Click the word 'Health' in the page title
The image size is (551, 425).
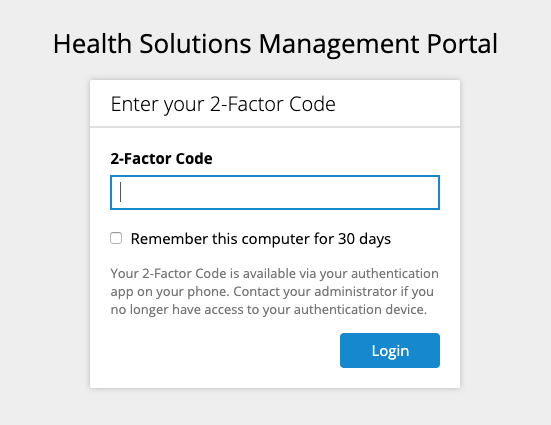click(x=92, y=44)
